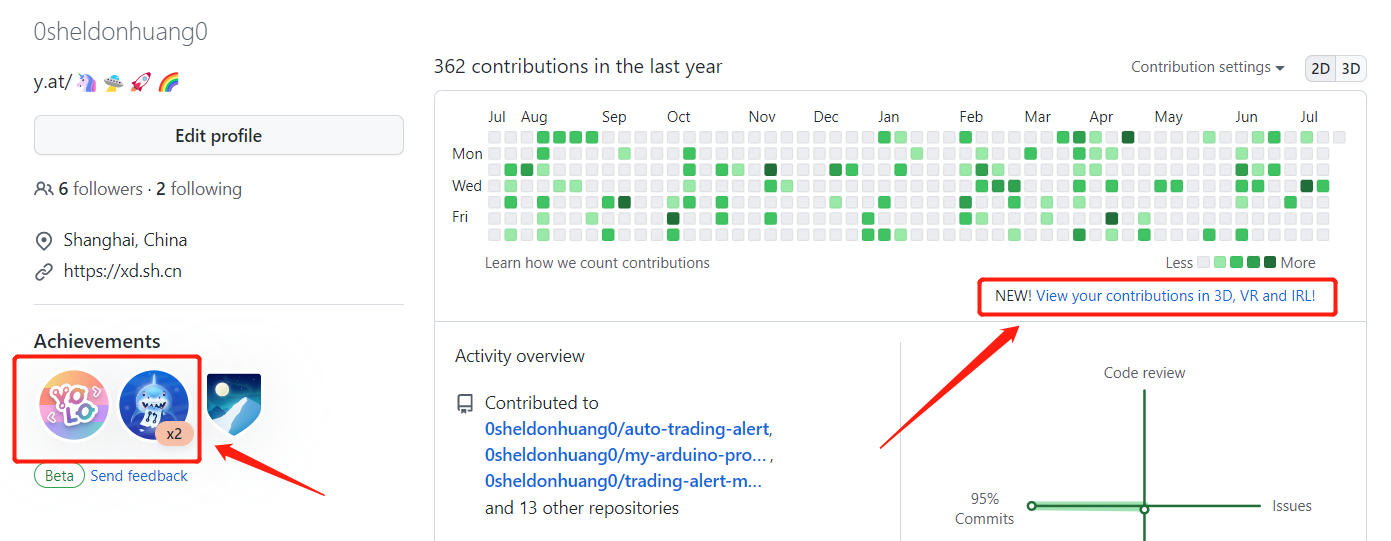Switch contribution graph to 3D view
This screenshot has height=541, width=1391.
click(x=1351, y=68)
